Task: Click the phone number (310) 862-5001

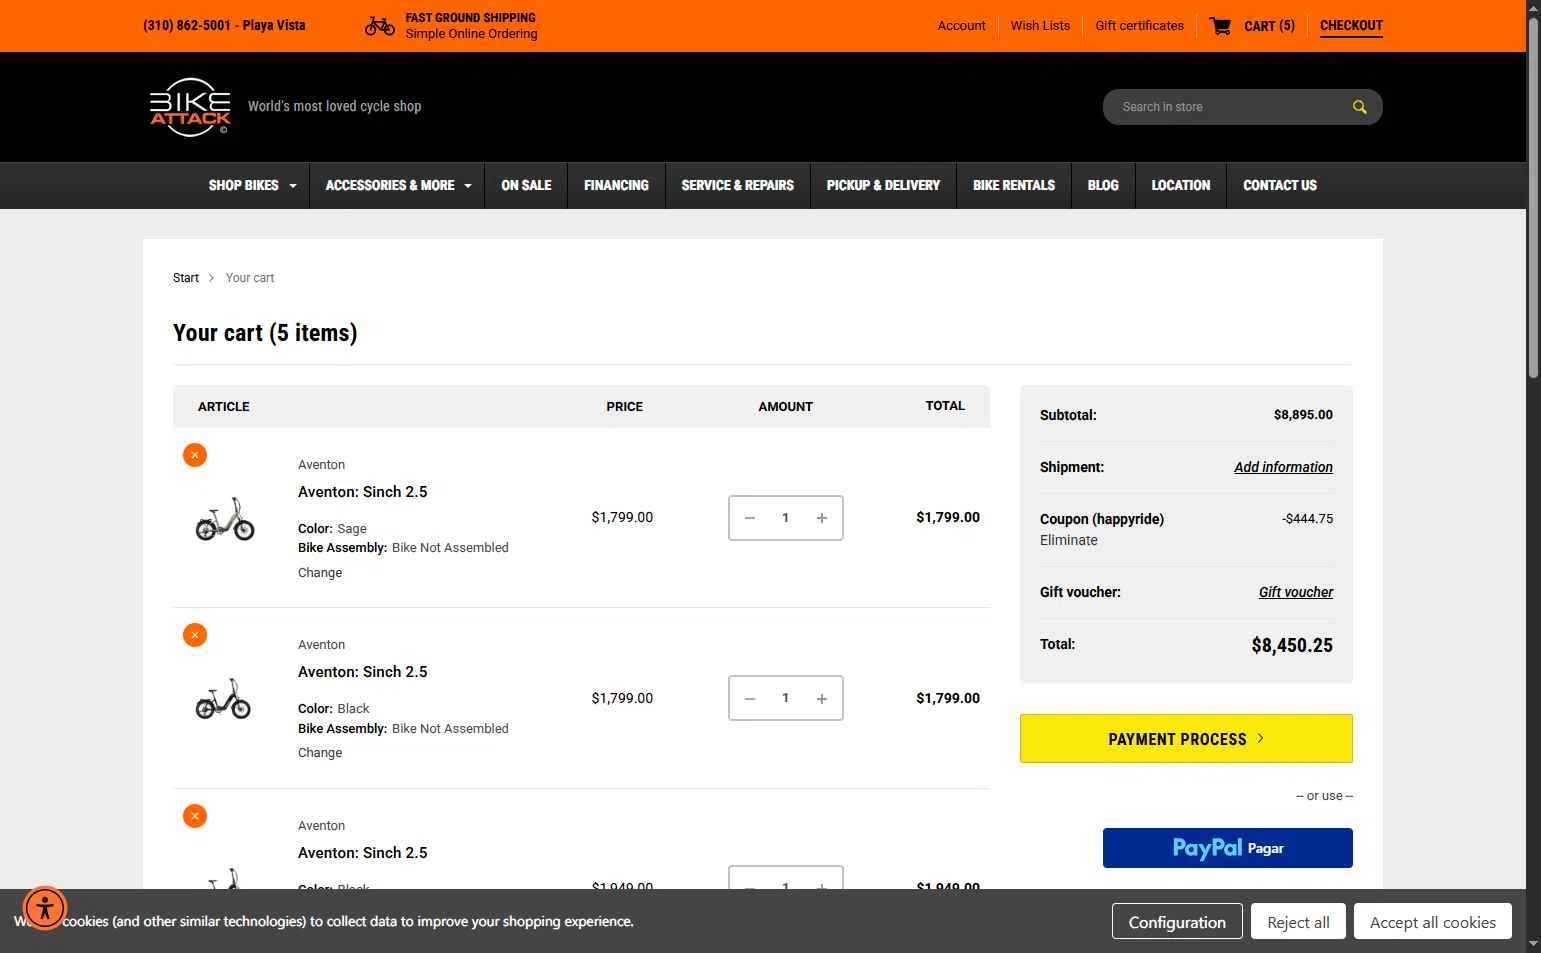Action: pyautogui.click(x=187, y=26)
